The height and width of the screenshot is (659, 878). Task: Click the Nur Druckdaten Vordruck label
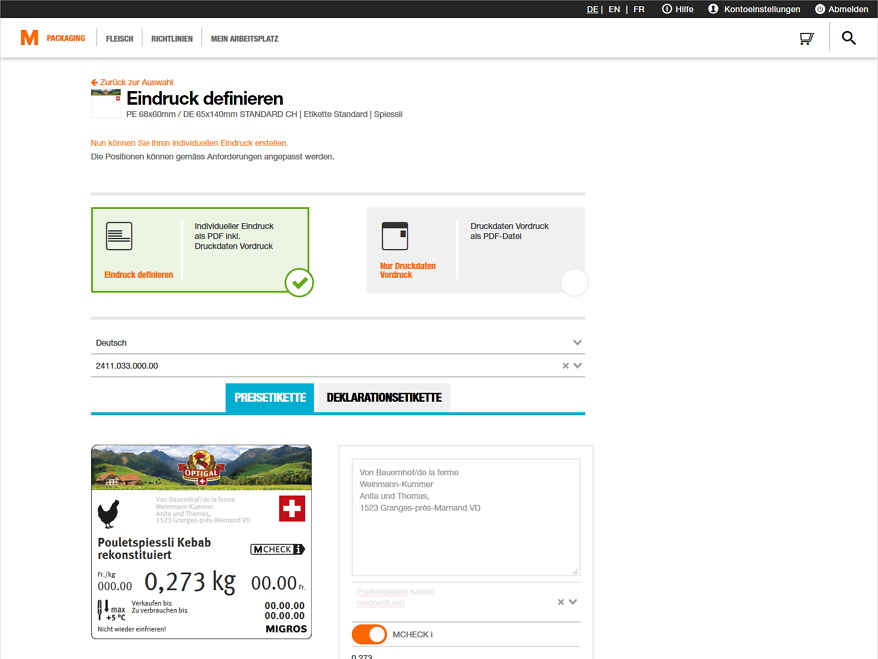(x=408, y=270)
